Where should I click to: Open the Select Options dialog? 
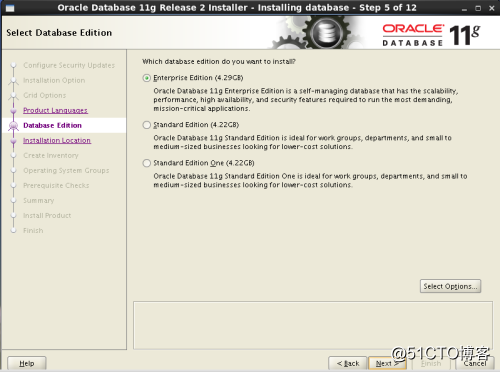tap(450, 286)
